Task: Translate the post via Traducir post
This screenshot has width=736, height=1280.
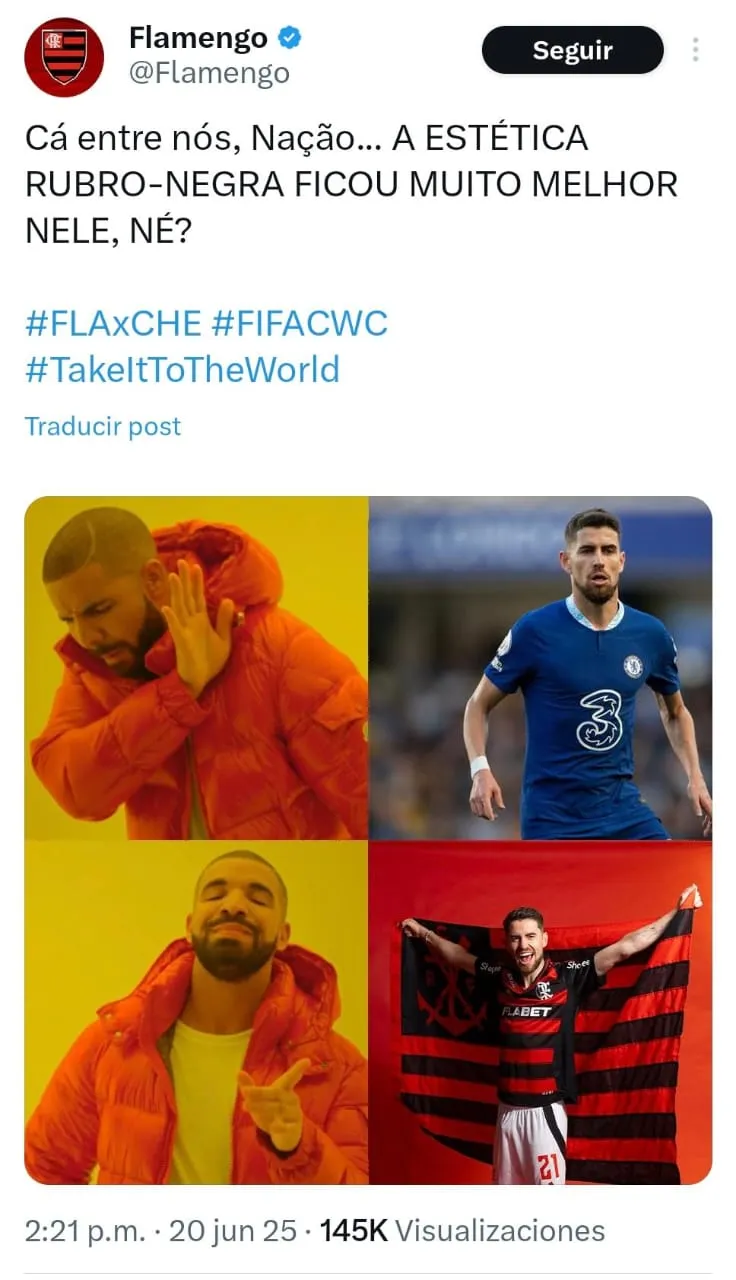Action: pyautogui.click(x=103, y=426)
